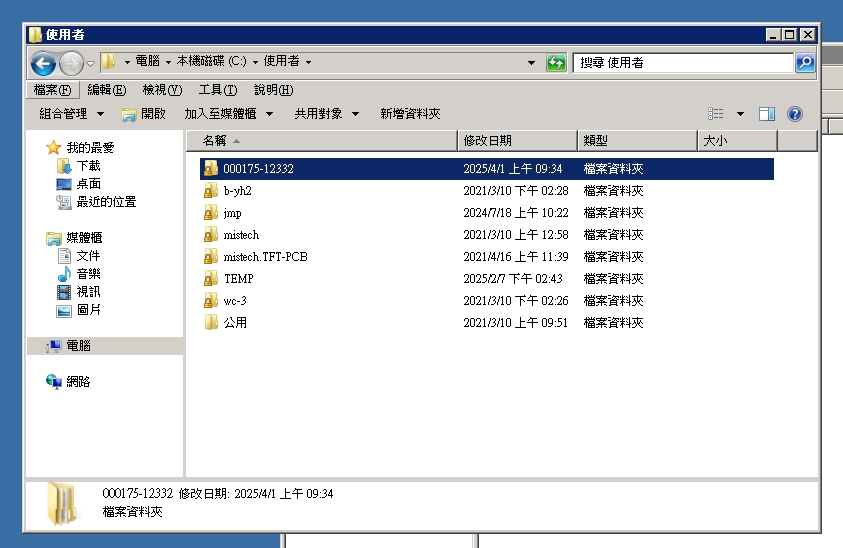Click the 開啟 toolbar button
Screen dimensions: 843x548
(x=144, y=114)
